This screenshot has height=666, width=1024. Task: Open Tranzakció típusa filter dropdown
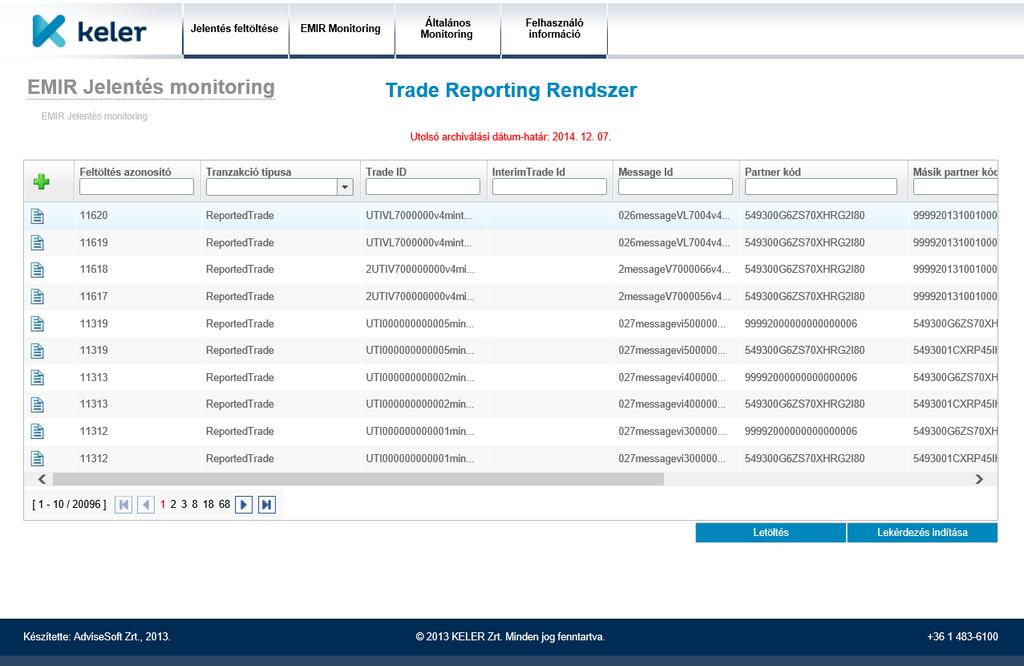coord(345,187)
